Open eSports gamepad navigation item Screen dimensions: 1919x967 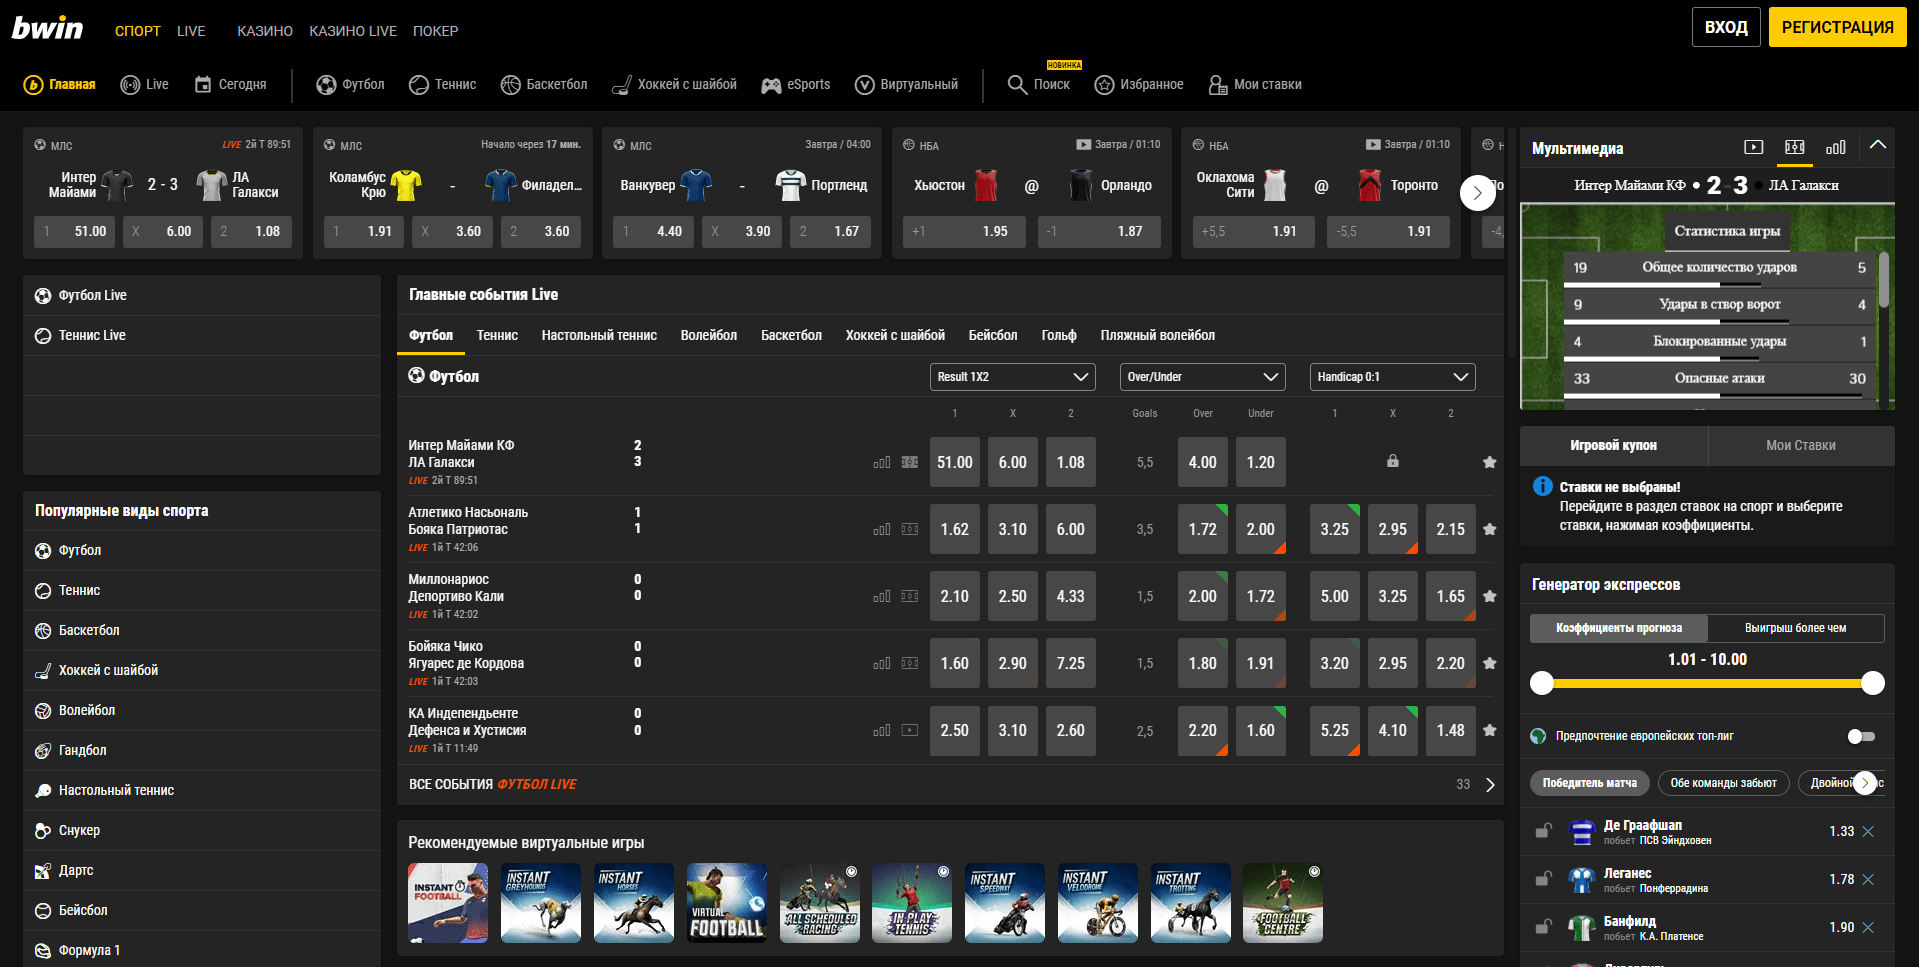796,85
